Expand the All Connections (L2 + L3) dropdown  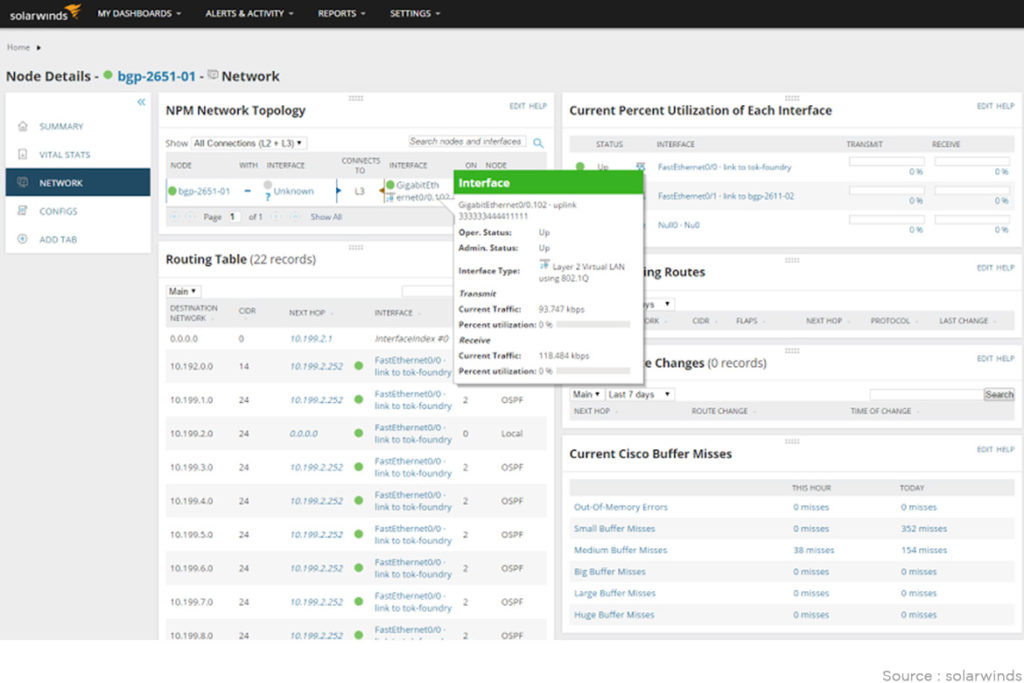(x=248, y=143)
